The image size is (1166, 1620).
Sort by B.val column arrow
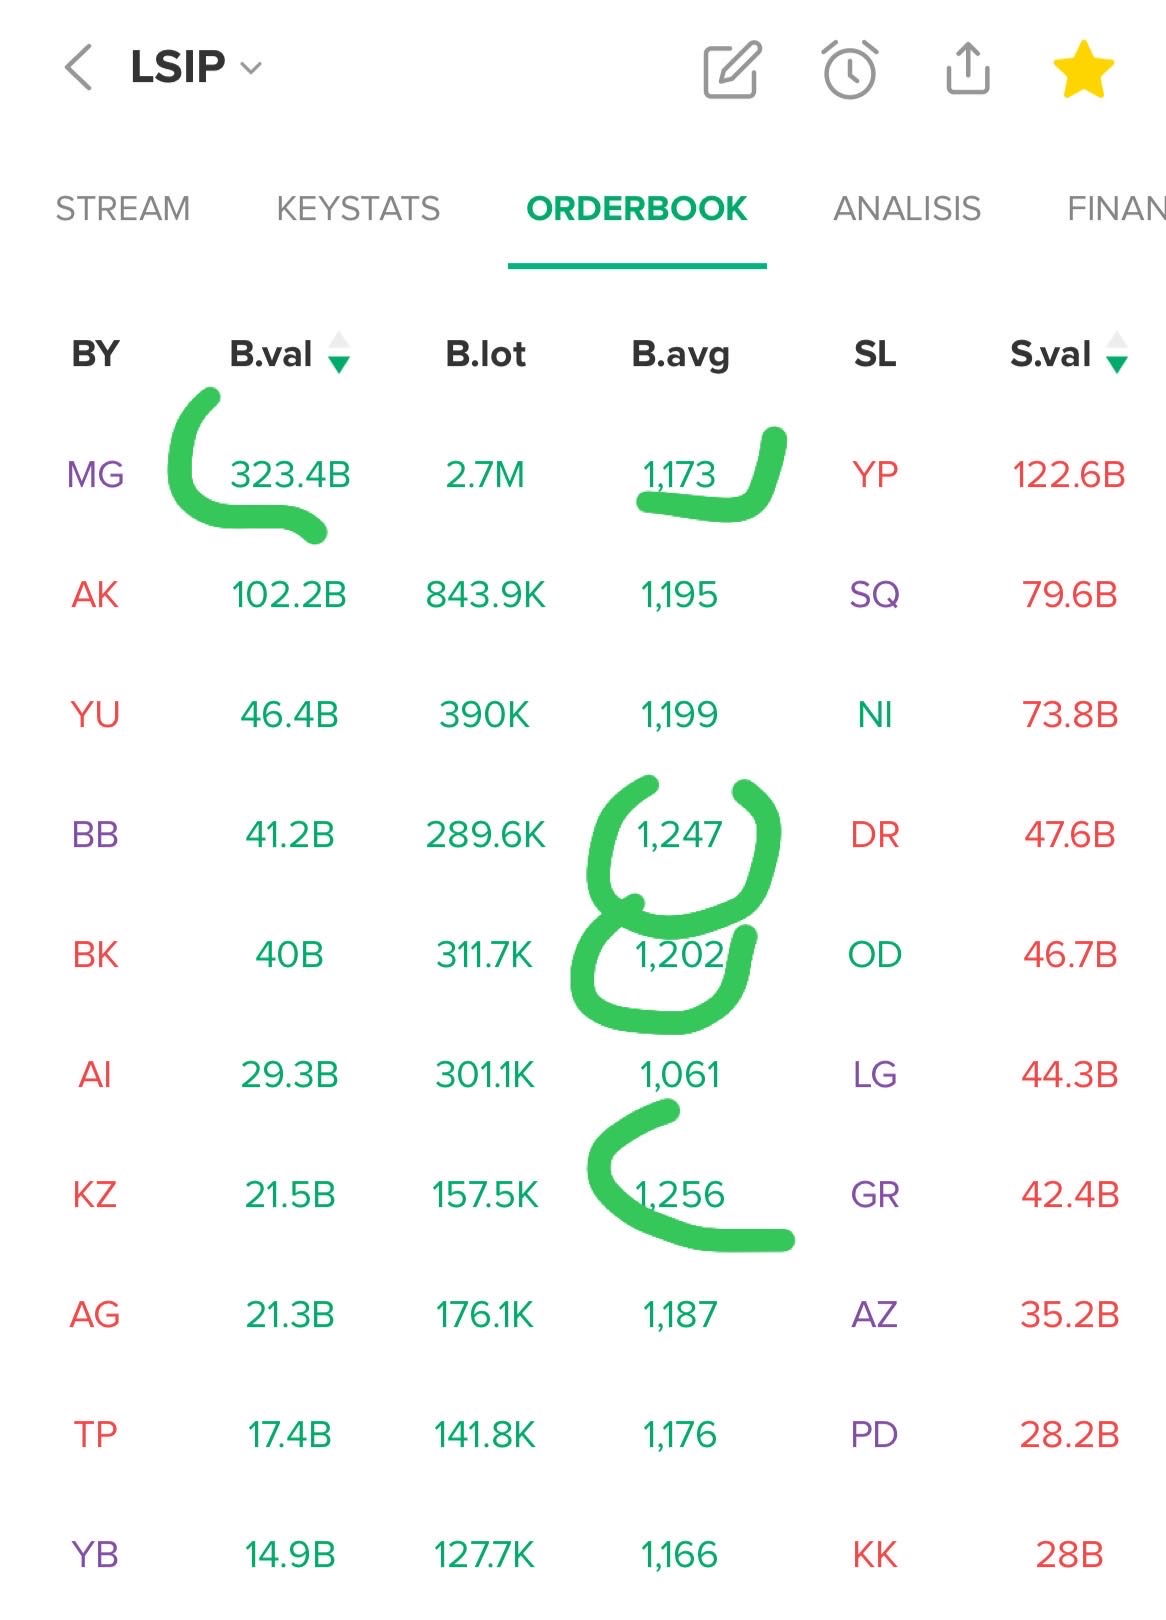click(339, 353)
